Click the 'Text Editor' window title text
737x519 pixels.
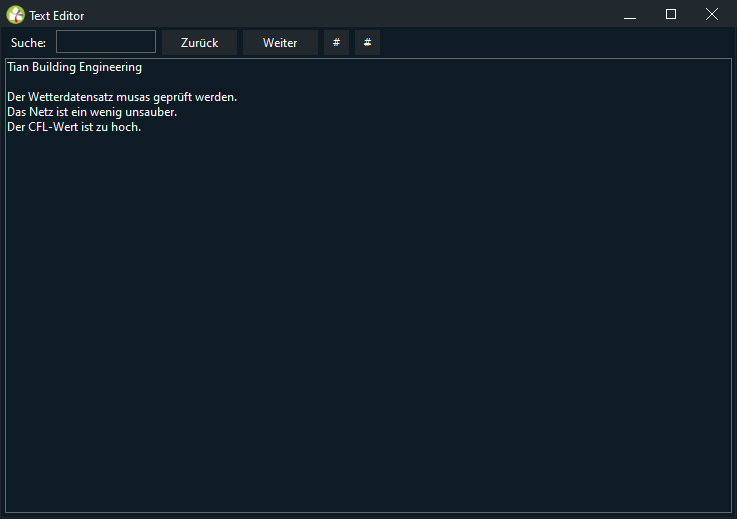click(x=57, y=16)
